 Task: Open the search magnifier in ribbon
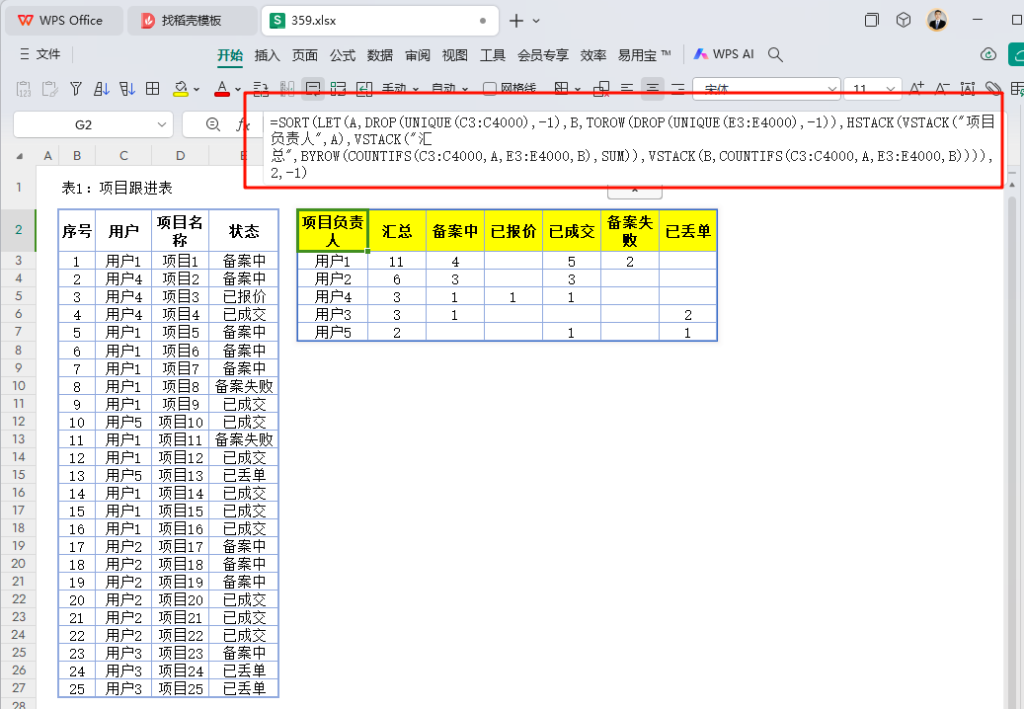(x=775, y=55)
